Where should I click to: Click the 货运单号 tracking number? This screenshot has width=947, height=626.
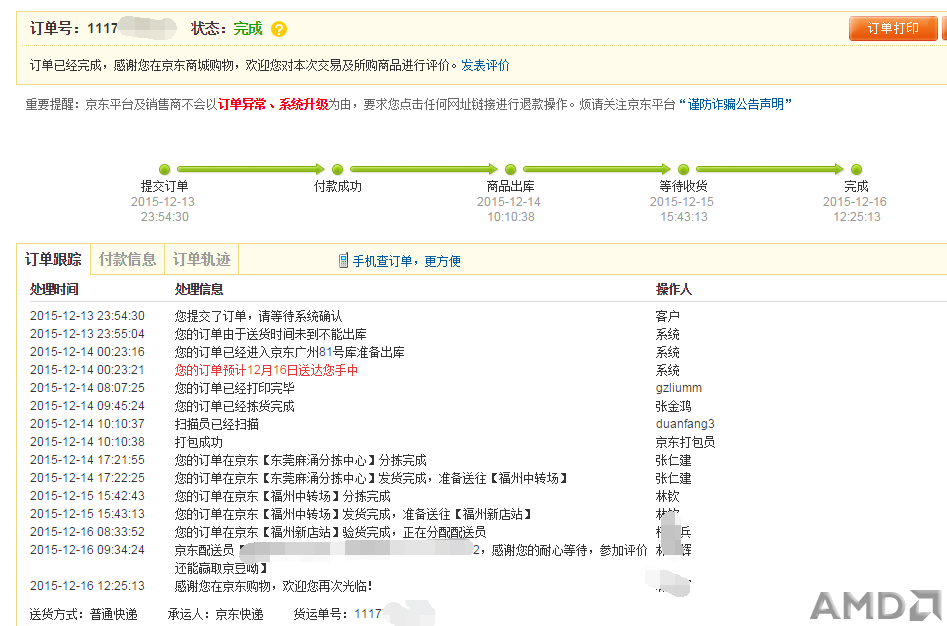[x=368, y=614]
